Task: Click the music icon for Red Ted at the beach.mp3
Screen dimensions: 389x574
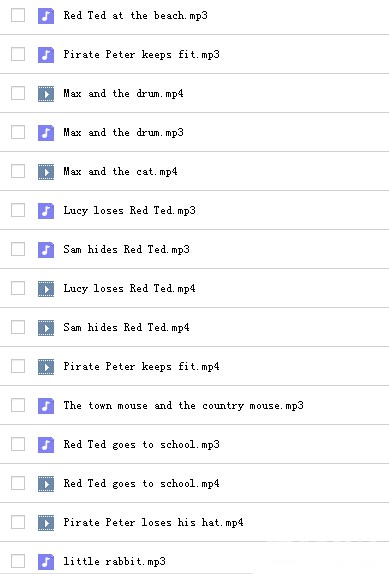Action: click(46, 16)
